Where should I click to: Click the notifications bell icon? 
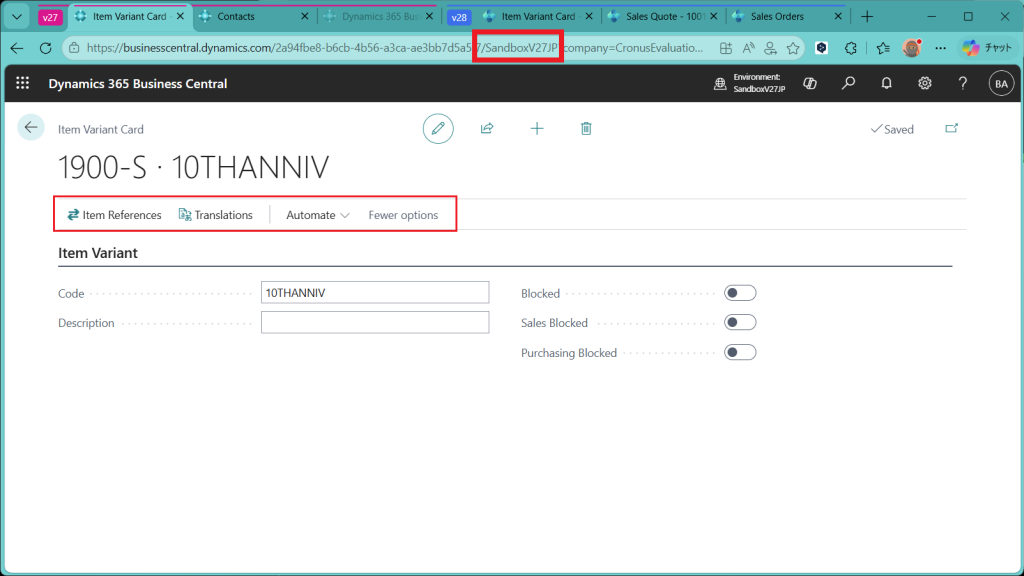pyautogui.click(x=886, y=84)
